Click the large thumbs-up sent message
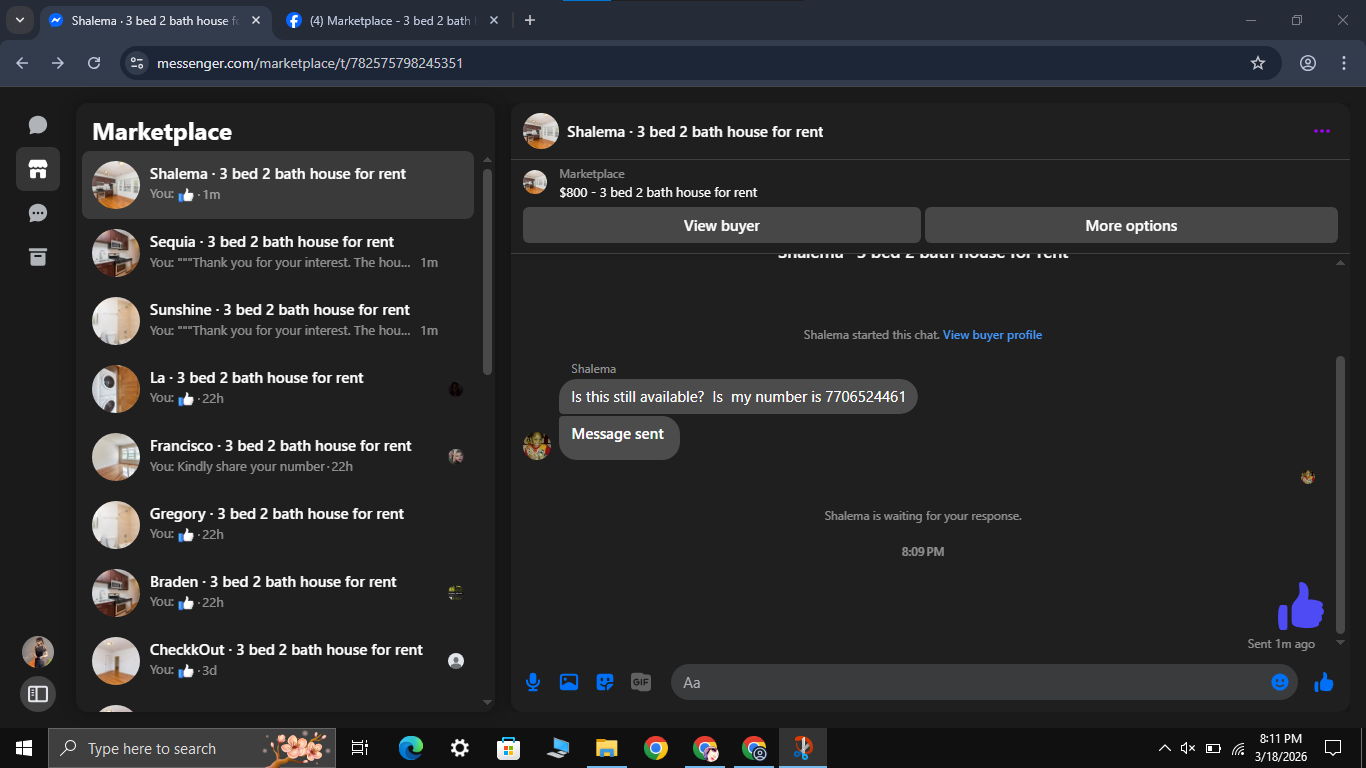Screen dimensions: 1366x768 point(1300,606)
